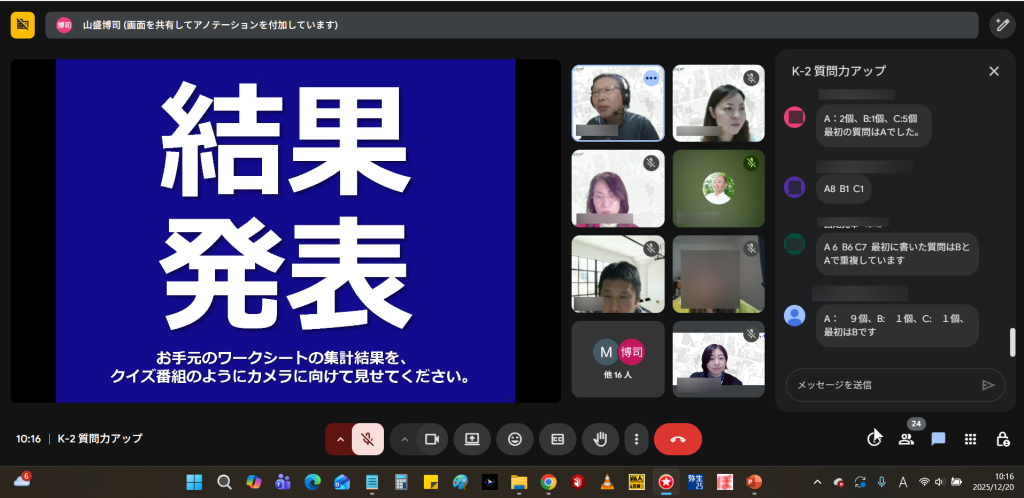Image resolution: width=1024 pixels, height=498 pixels.
Task: Click the present screen icon
Action: 472,439
